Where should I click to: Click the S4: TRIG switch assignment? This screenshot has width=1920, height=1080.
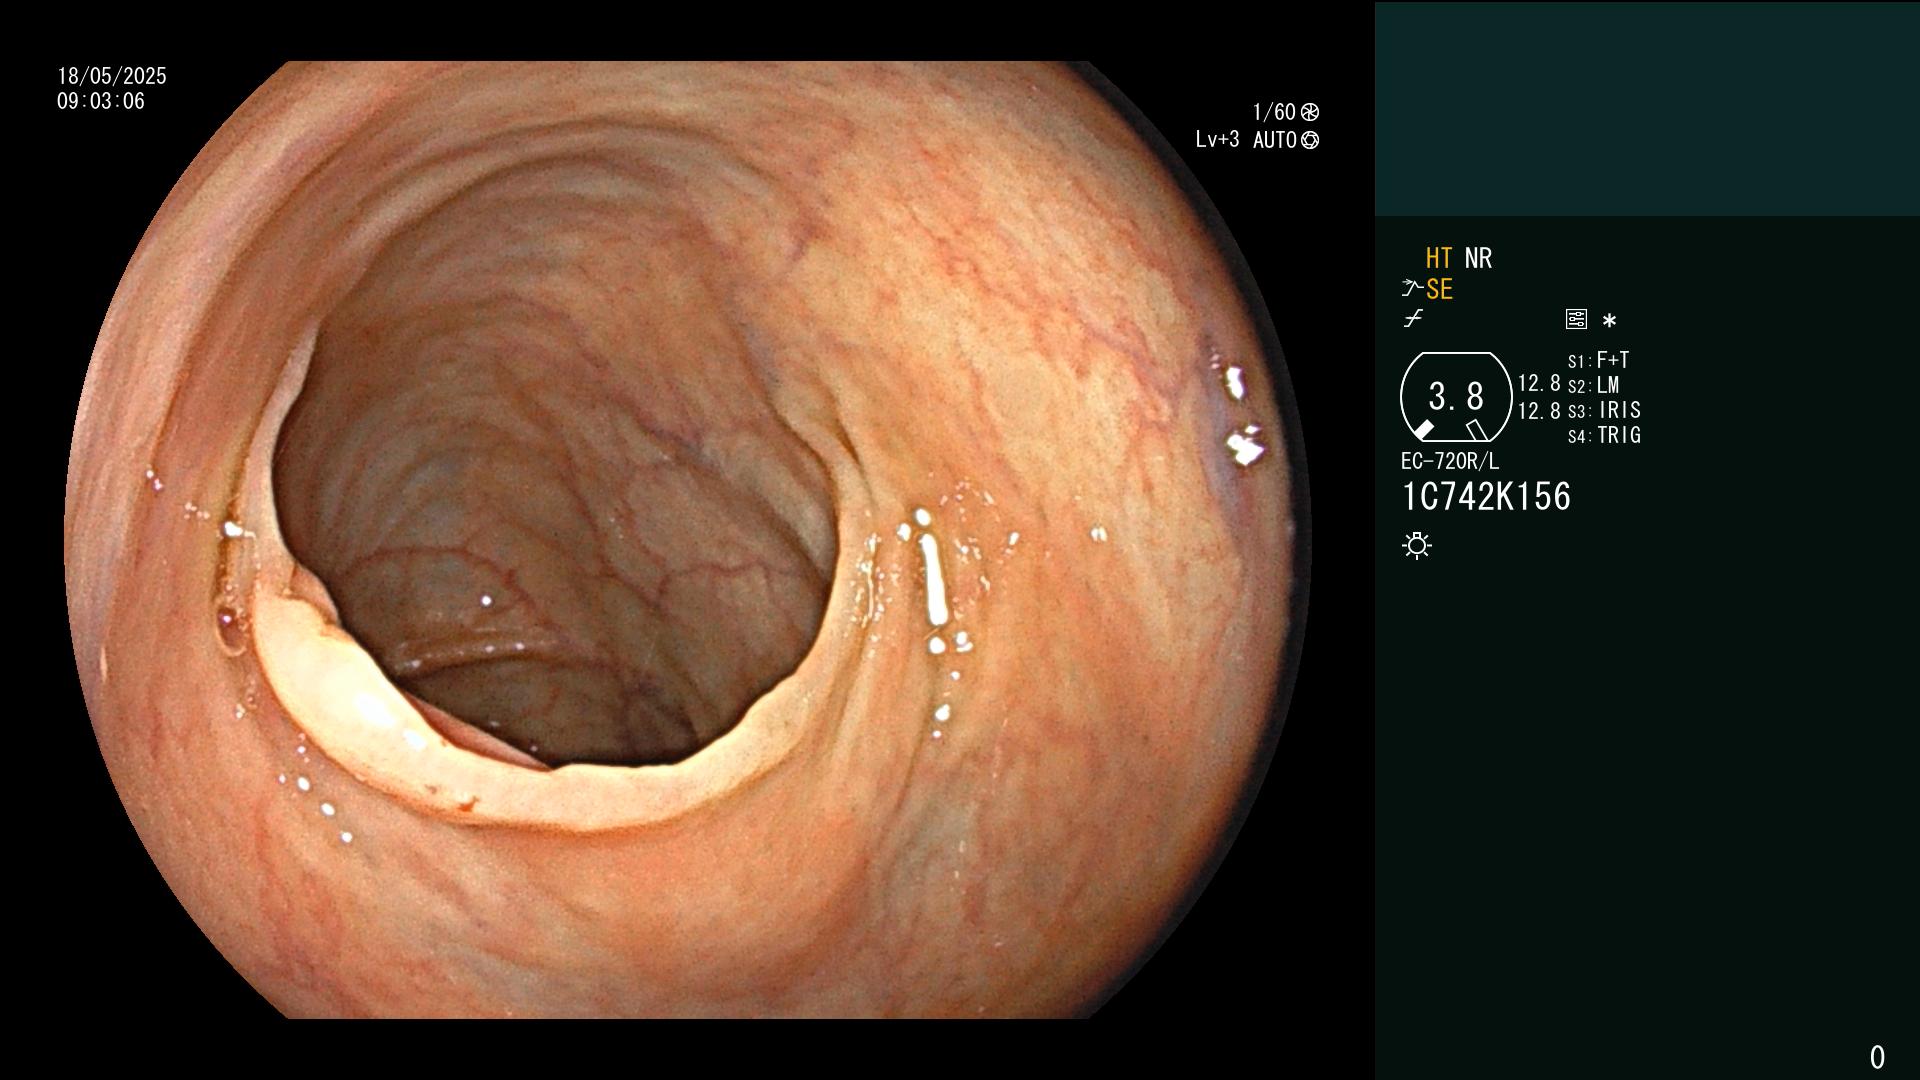pos(1605,435)
